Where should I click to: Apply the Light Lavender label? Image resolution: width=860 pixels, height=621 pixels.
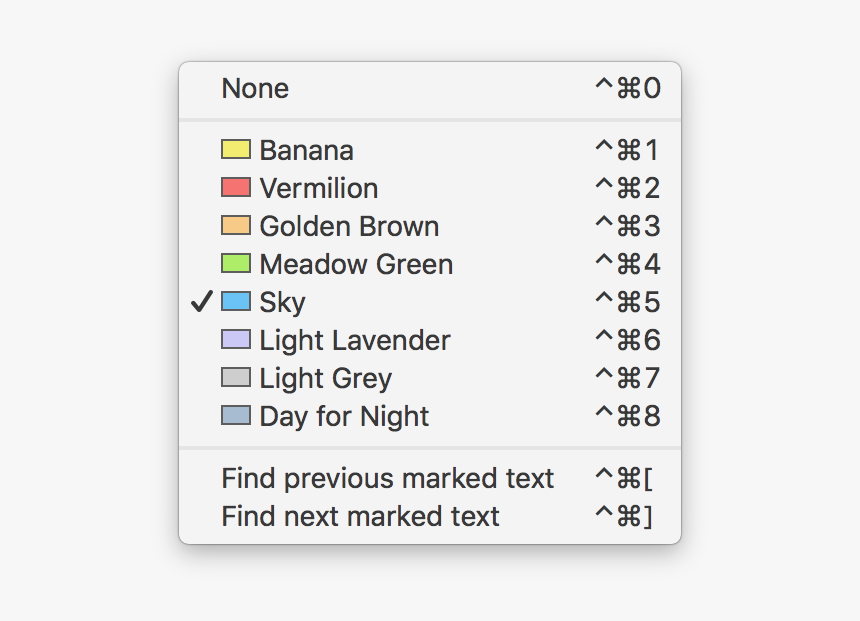tap(355, 341)
